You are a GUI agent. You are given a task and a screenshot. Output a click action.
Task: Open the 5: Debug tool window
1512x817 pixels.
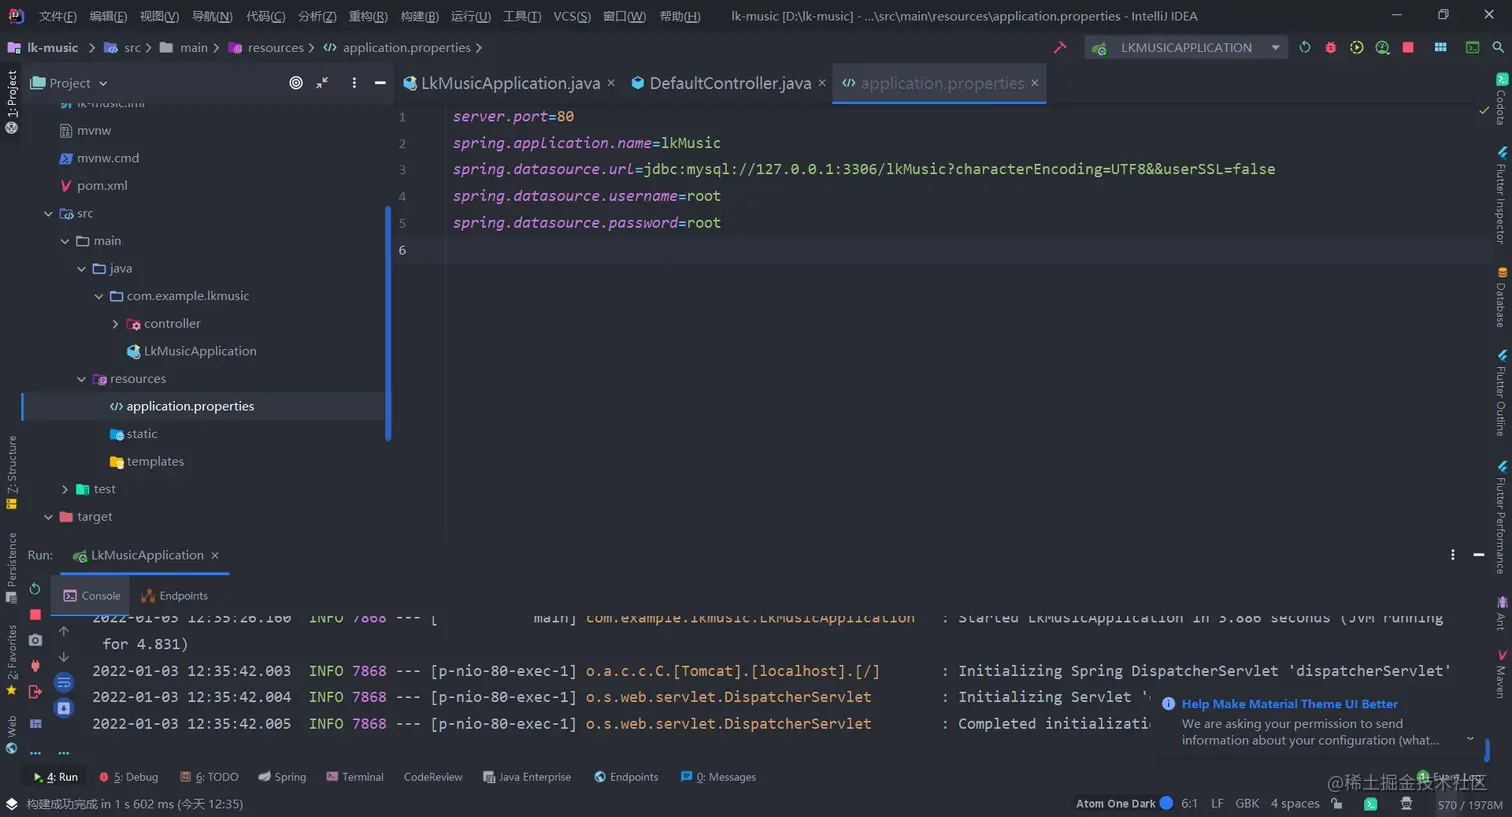pyautogui.click(x=129, y=777)
